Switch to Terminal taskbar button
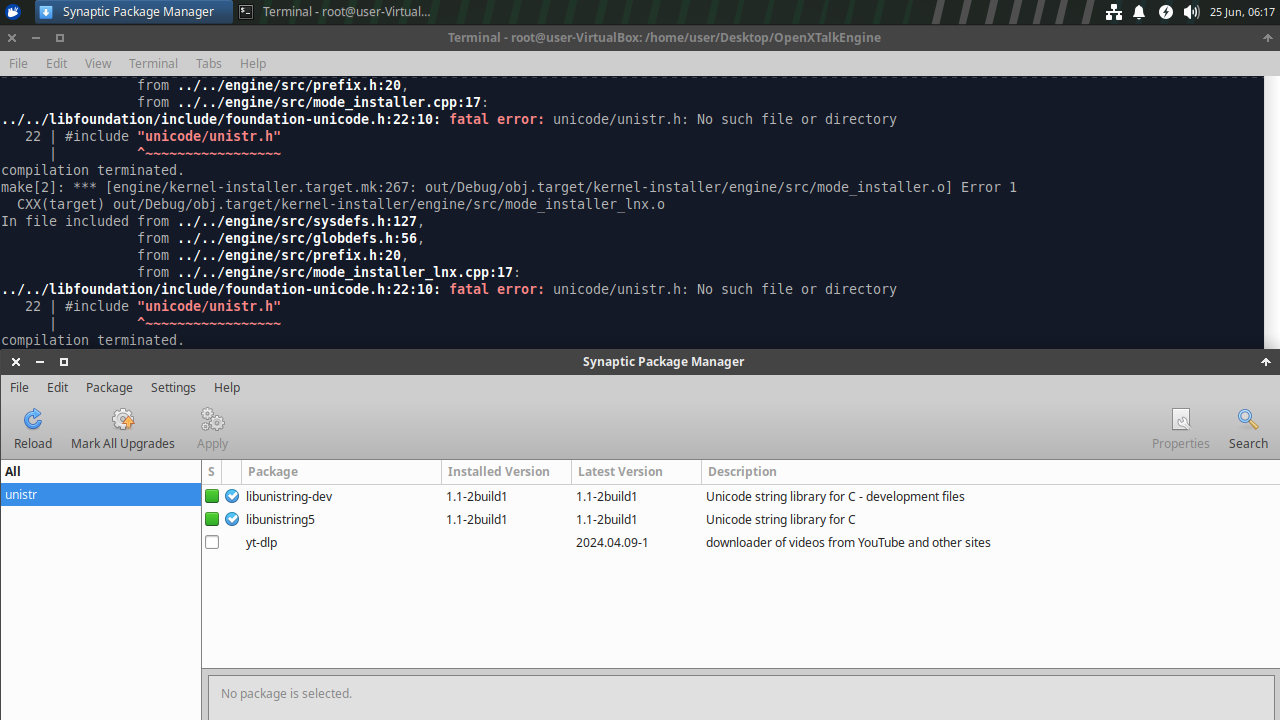Viewport: 1280px width, 720px height. pyautogui.click(x=335, y=12)
